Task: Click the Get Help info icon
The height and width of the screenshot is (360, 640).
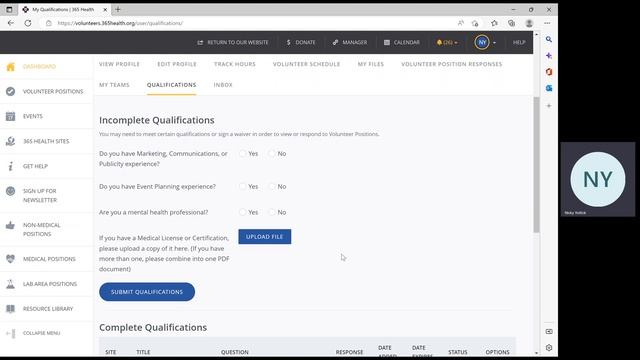Action: 11,166
